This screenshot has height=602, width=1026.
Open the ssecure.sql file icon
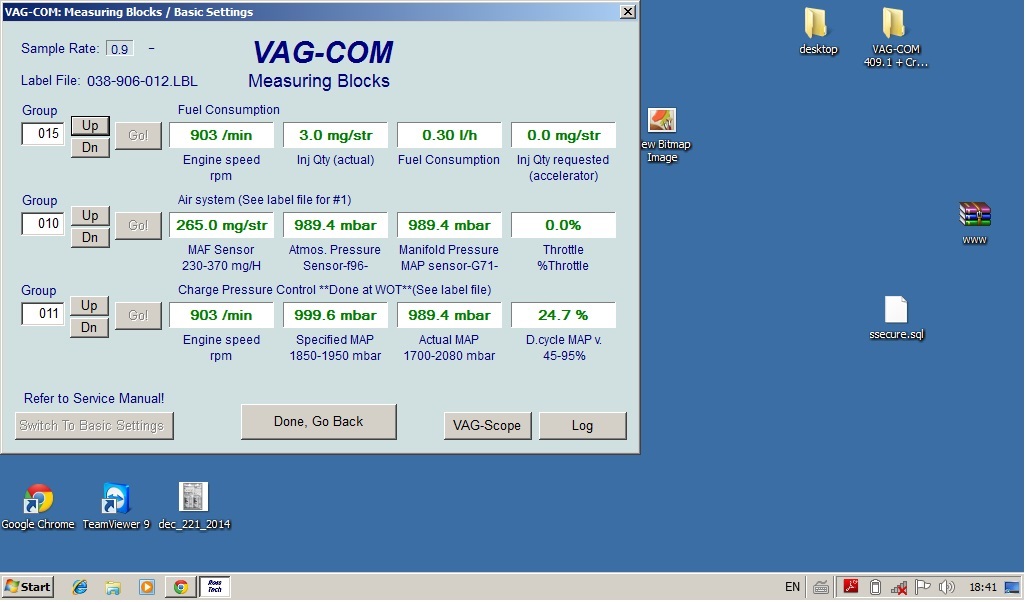(x=896, y=311)
